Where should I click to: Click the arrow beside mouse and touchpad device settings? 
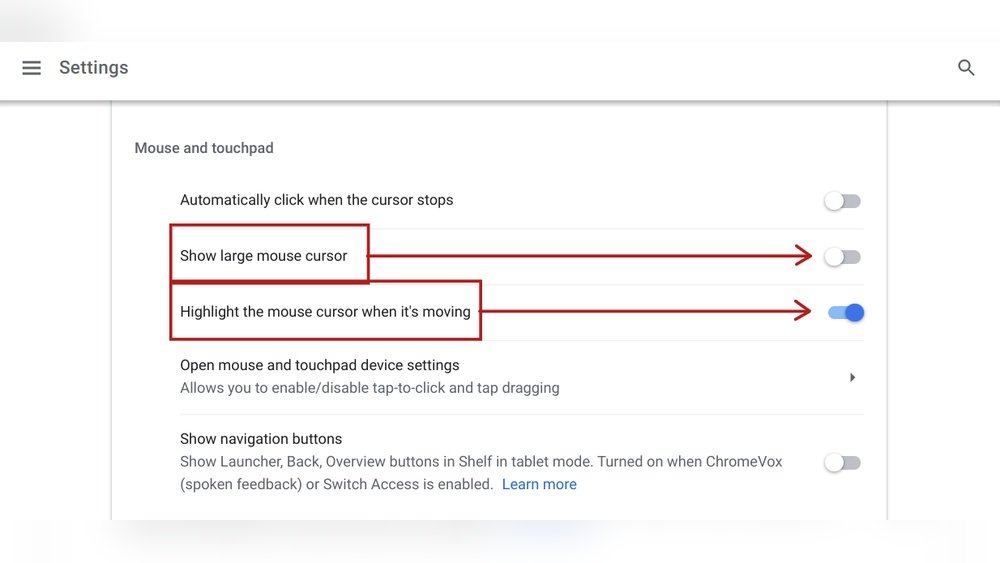click(852, 377)
